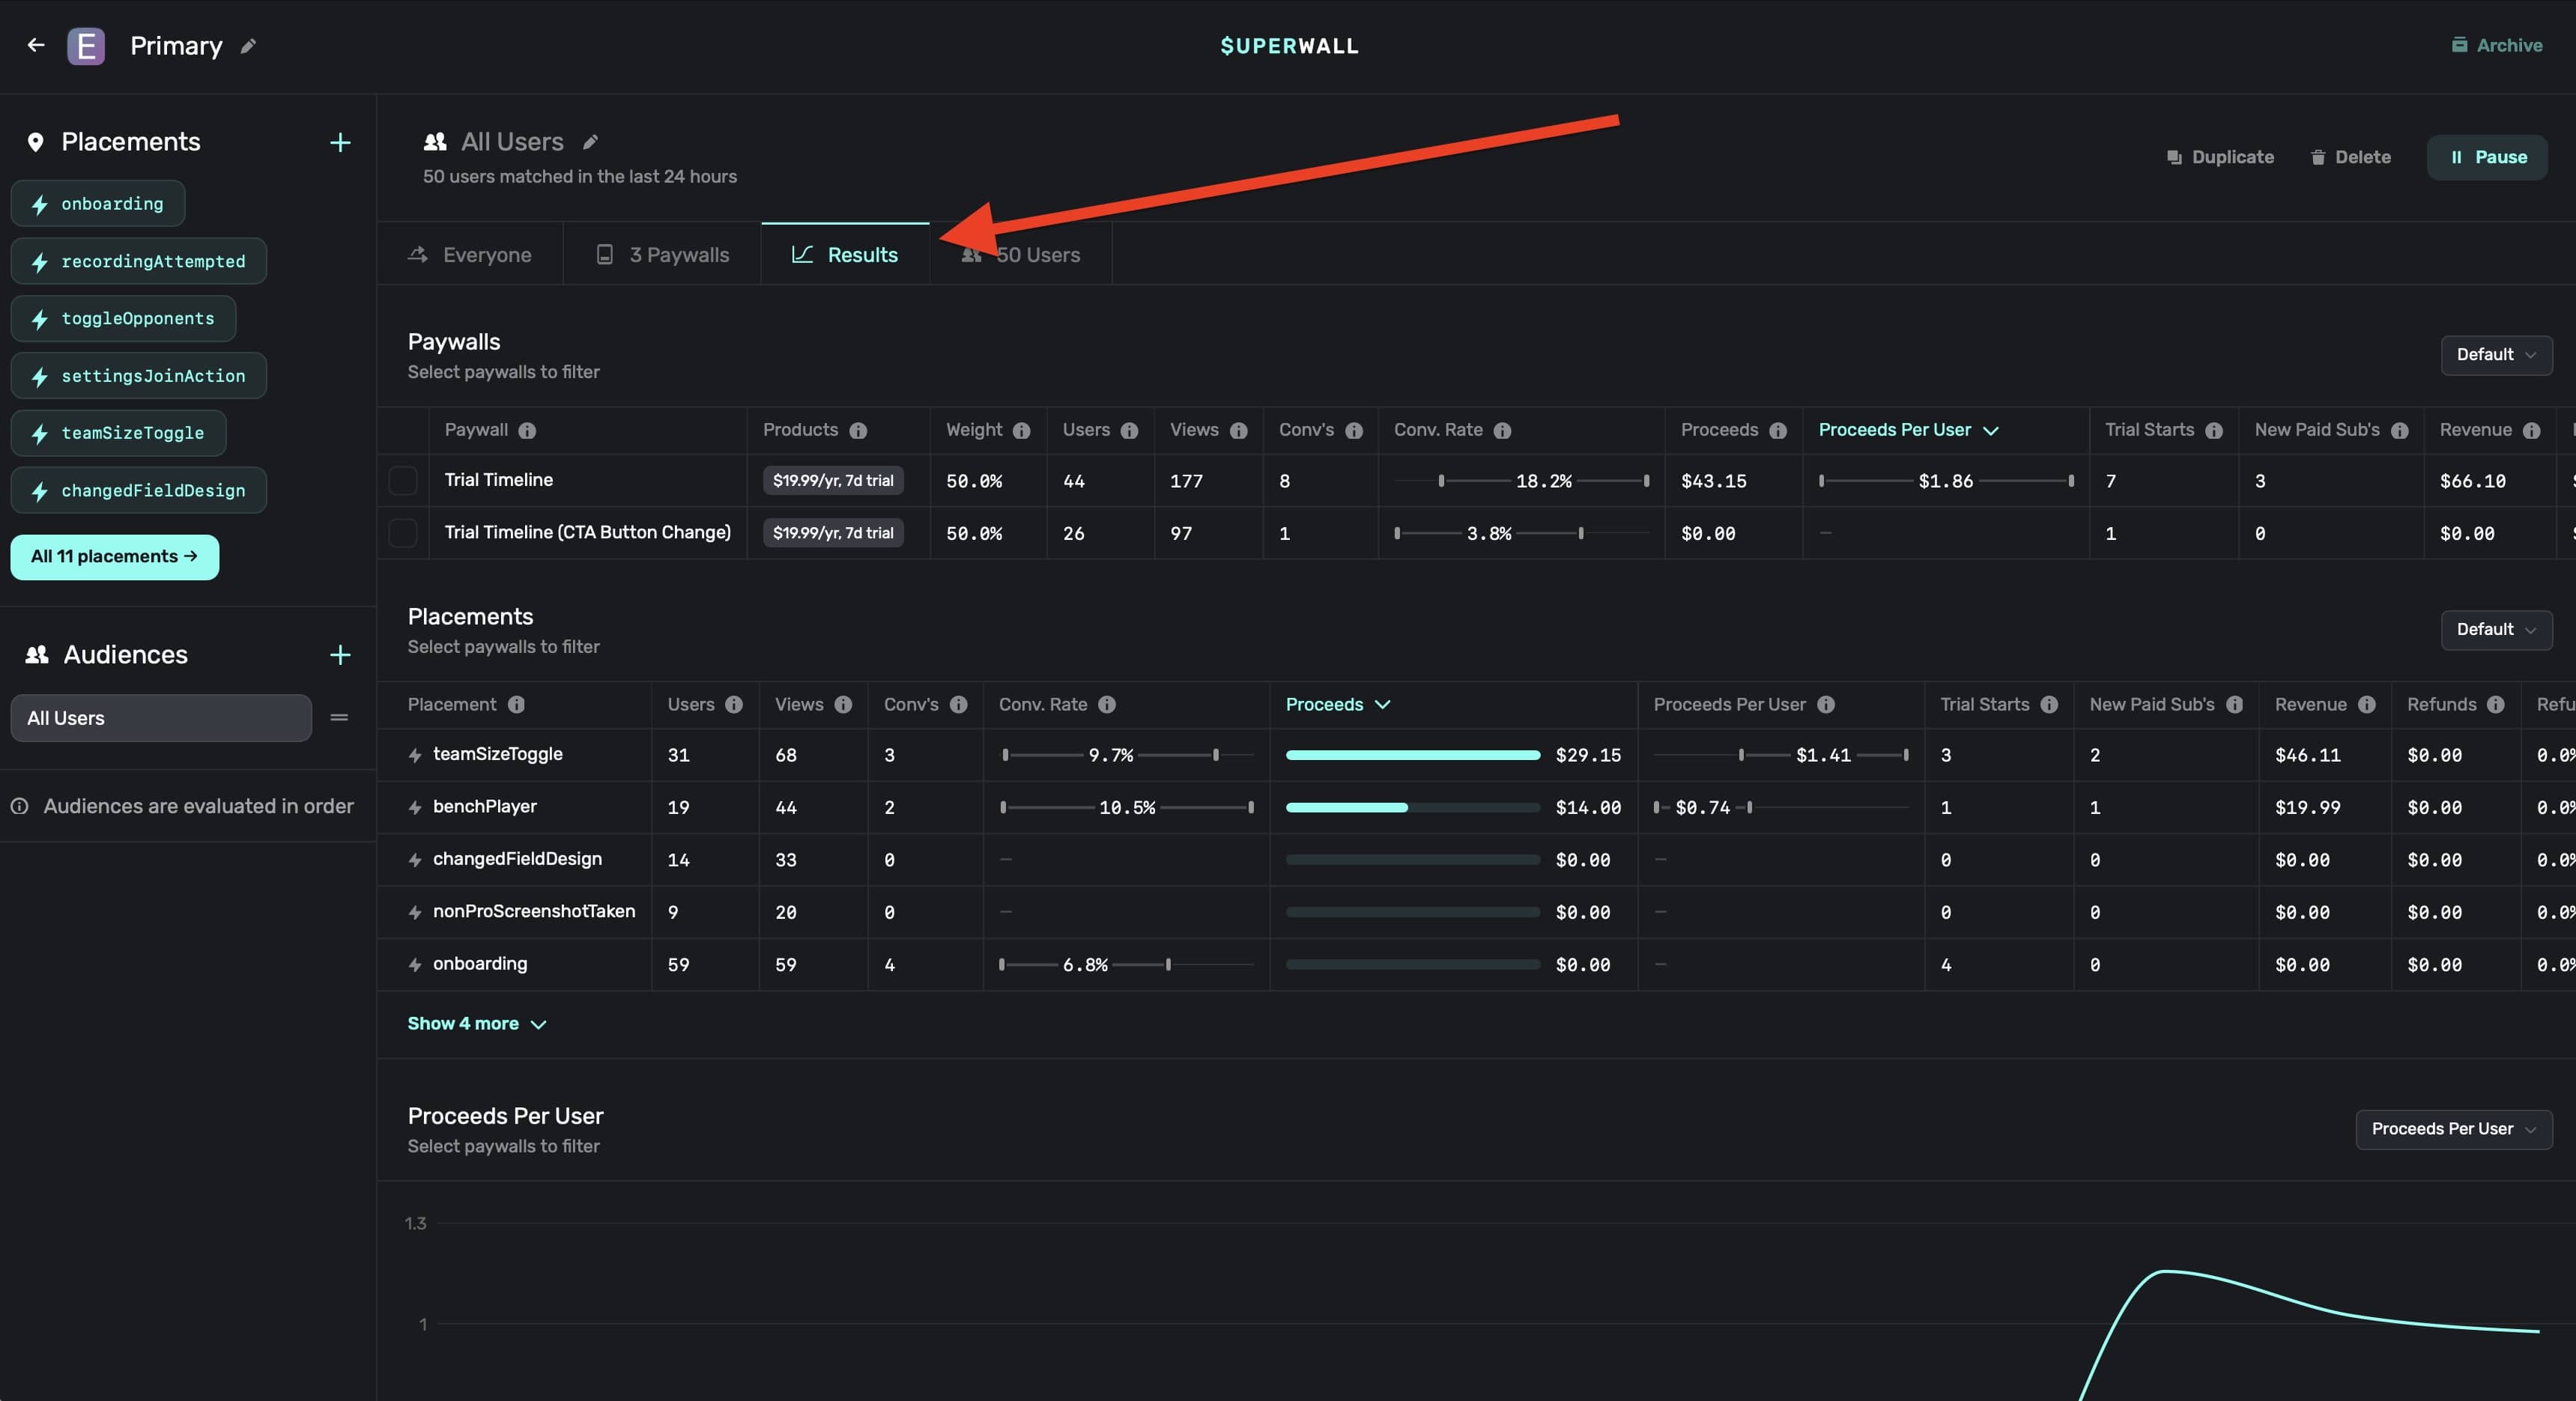Click teamSizeToggle proceeds bar in table
Image resolution: width=2576 pixels, height=1401 pixels.
(x=1412, y=756)
